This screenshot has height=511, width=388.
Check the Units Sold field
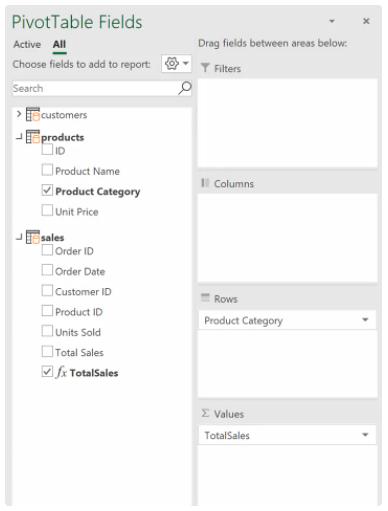click(x=47, y=331)
